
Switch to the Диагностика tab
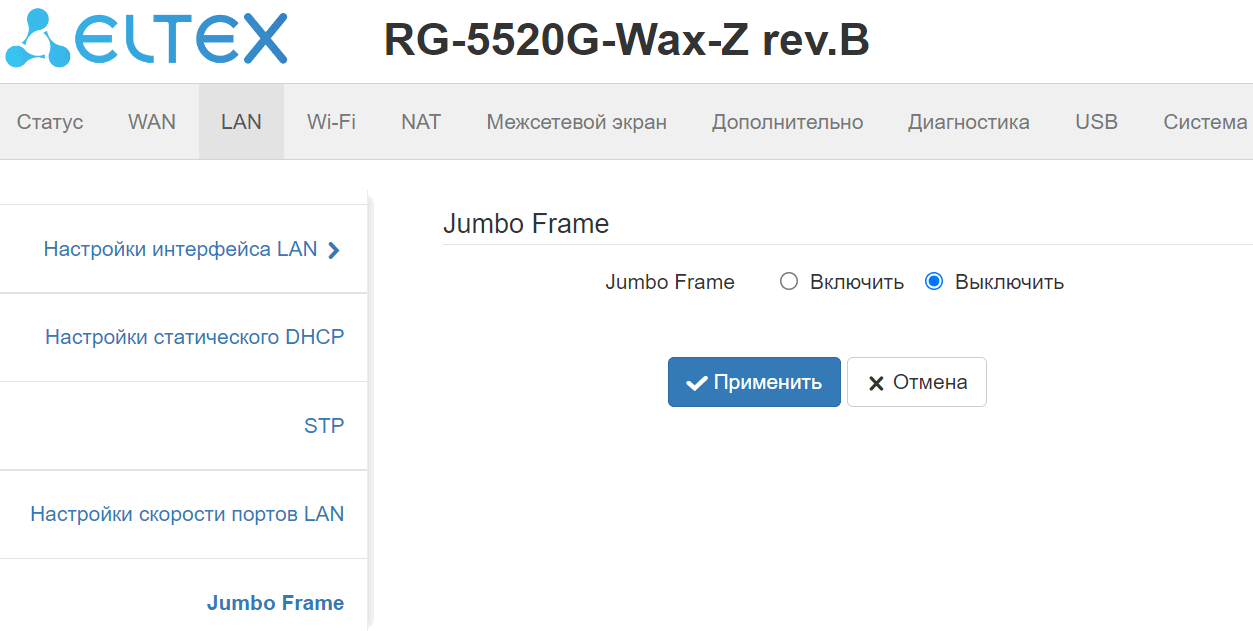pos(969,122)
